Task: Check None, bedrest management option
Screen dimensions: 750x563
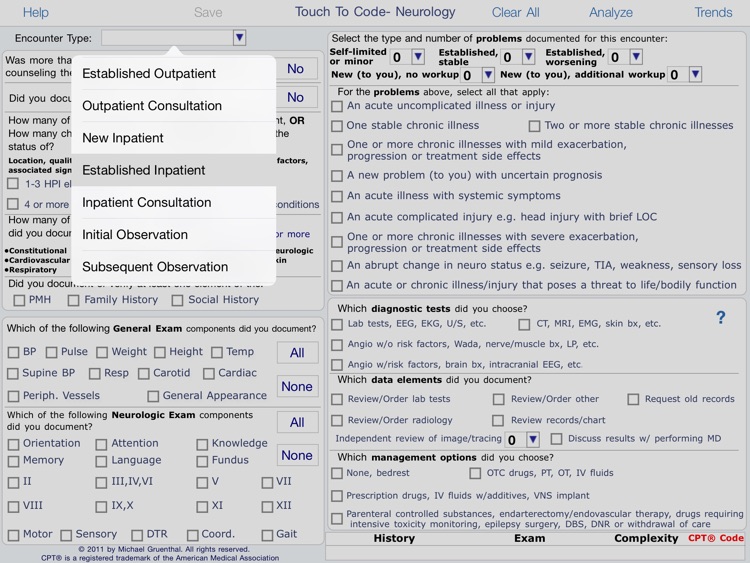Action: (337, 473)
